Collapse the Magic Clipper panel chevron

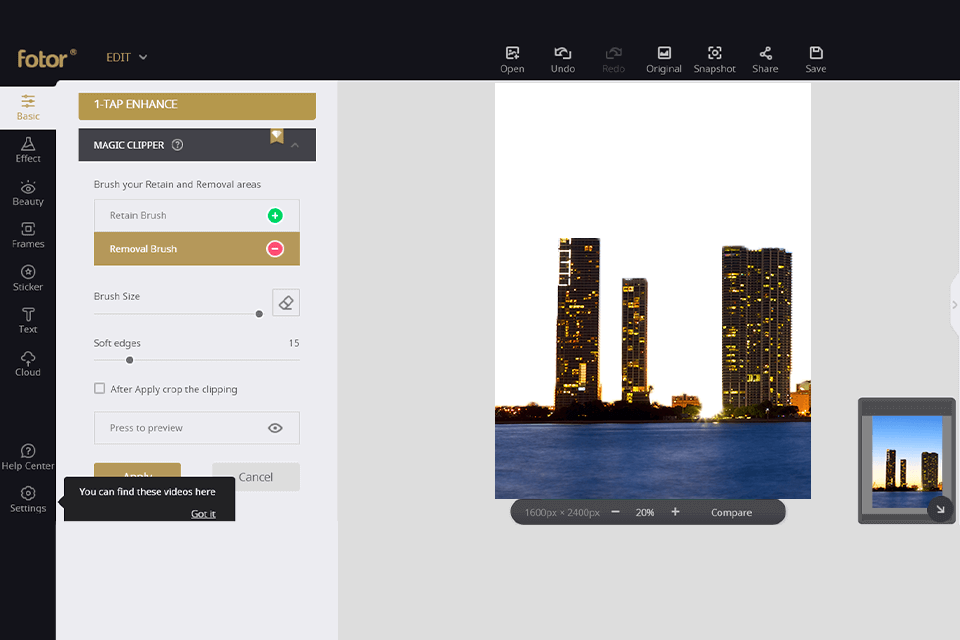(x=295, y=146)
